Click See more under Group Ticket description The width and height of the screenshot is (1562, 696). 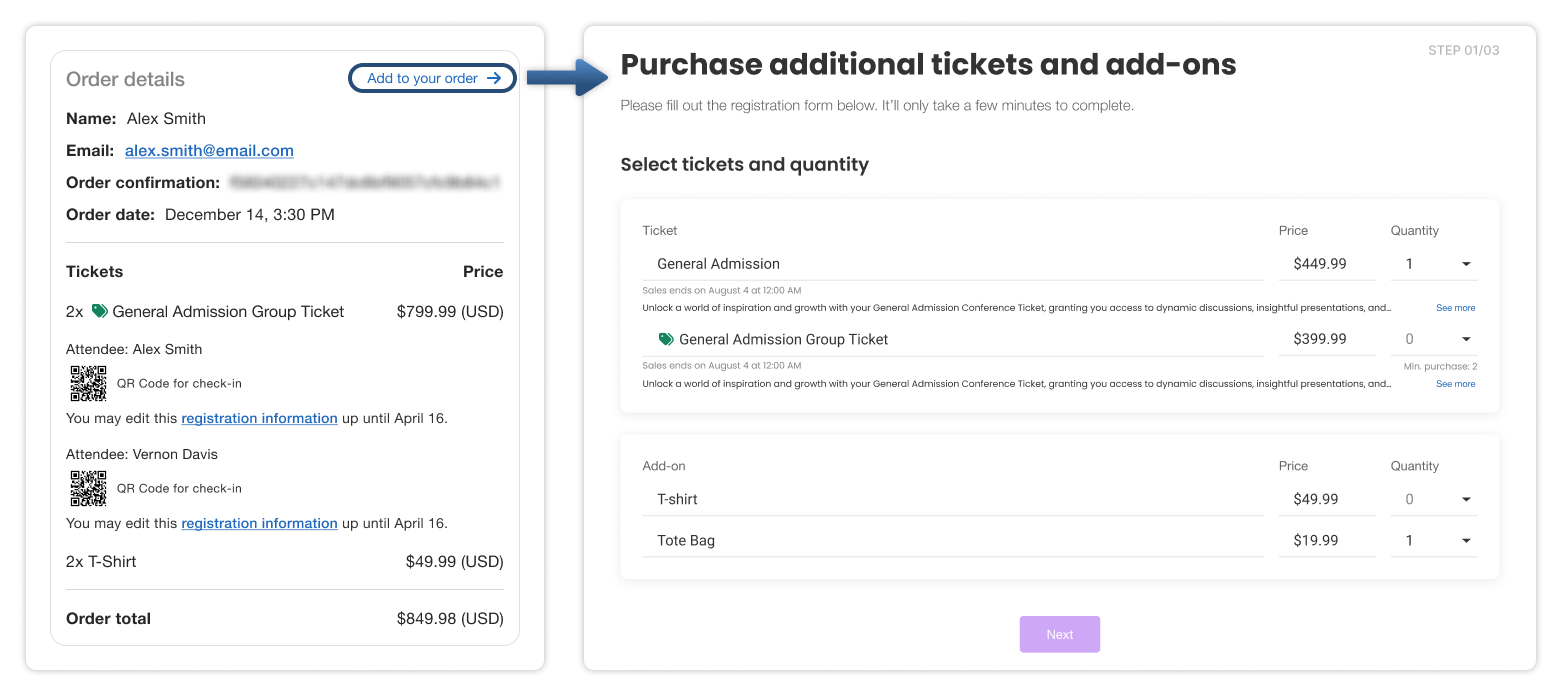pos(1455,384)
